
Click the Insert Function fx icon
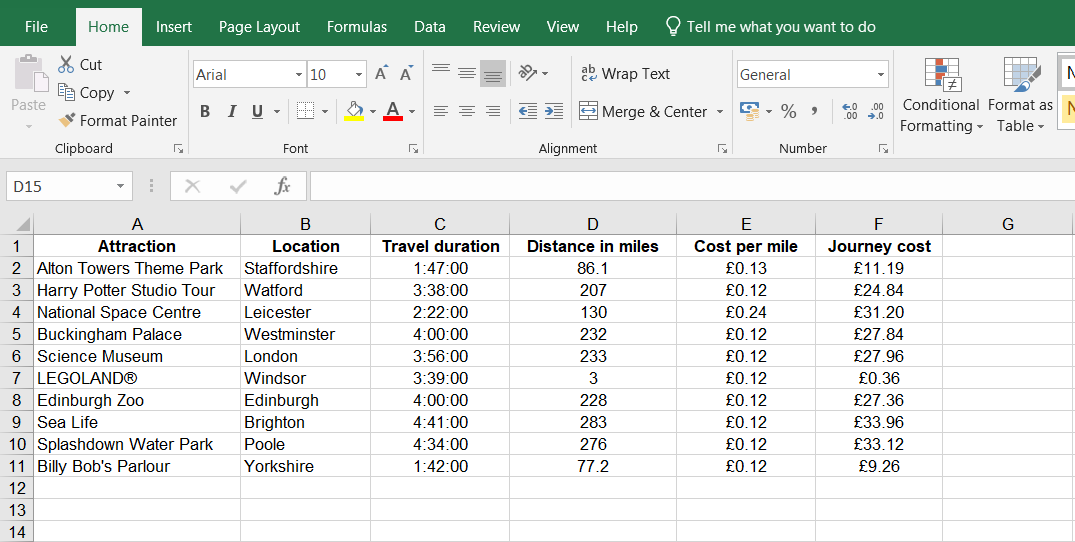coord(282,186)
